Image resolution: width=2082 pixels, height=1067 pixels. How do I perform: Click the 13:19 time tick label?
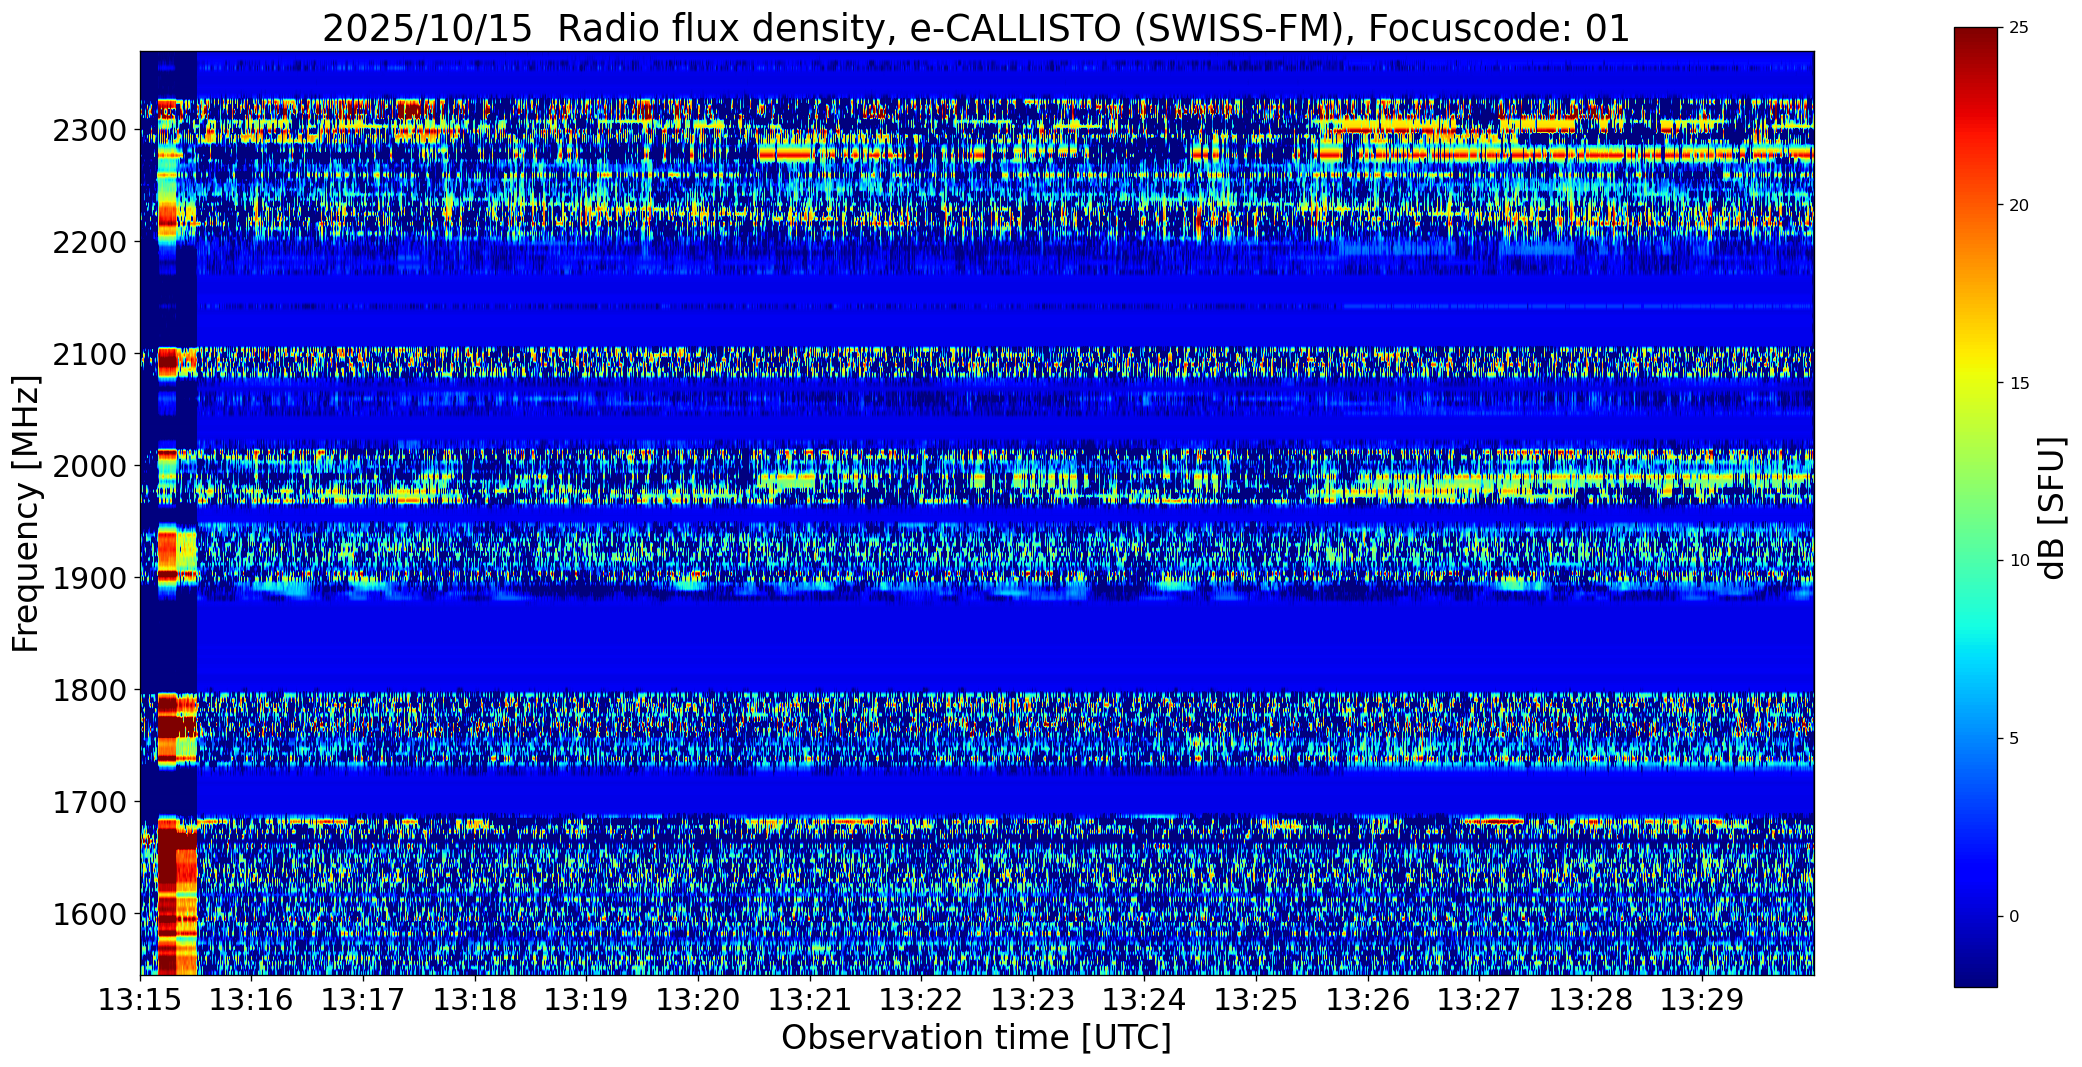click(587, 1000)
